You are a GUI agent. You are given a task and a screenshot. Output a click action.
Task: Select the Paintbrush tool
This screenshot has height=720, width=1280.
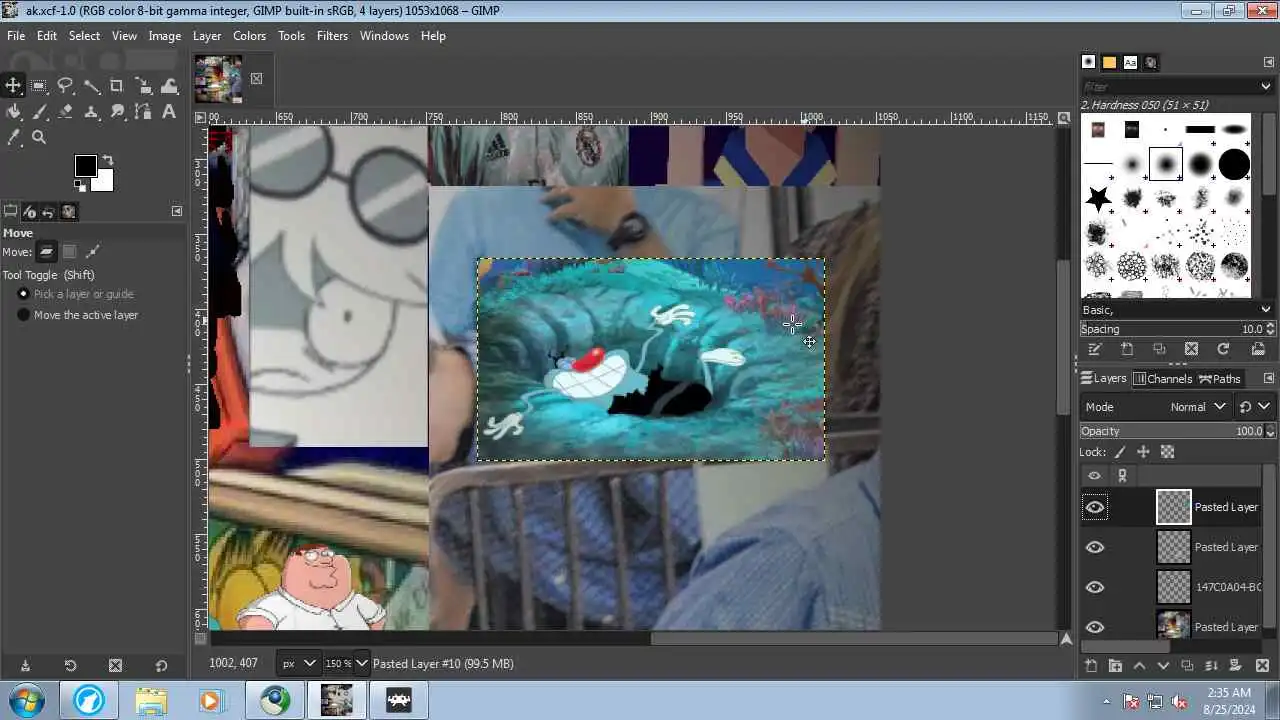(x=39, y=112)
